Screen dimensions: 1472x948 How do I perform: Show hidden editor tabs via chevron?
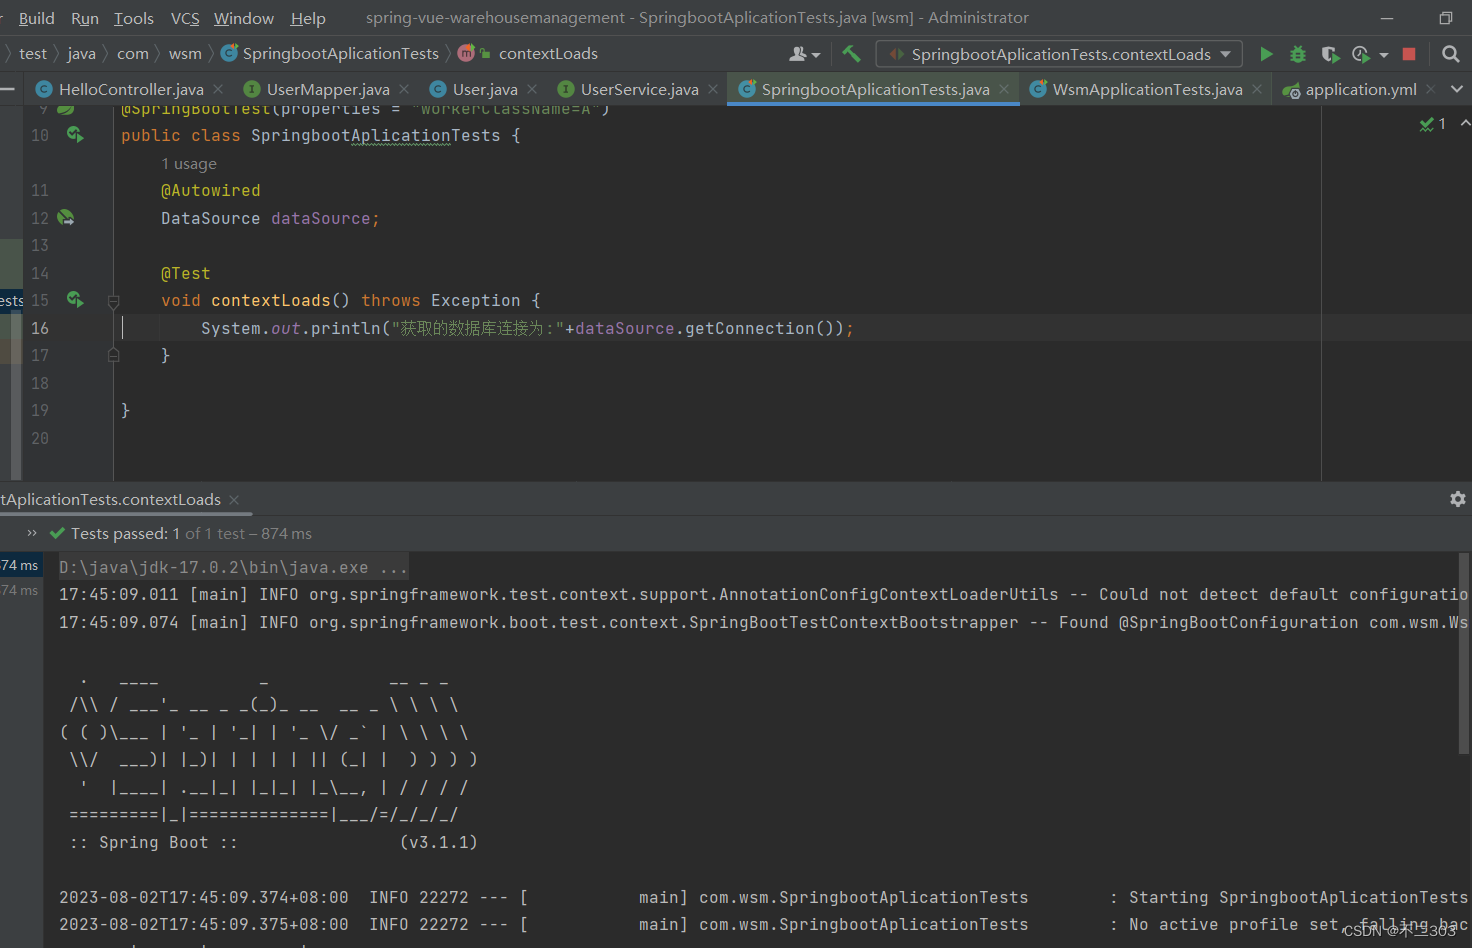pyautogui.click(x=1457, y=88)
